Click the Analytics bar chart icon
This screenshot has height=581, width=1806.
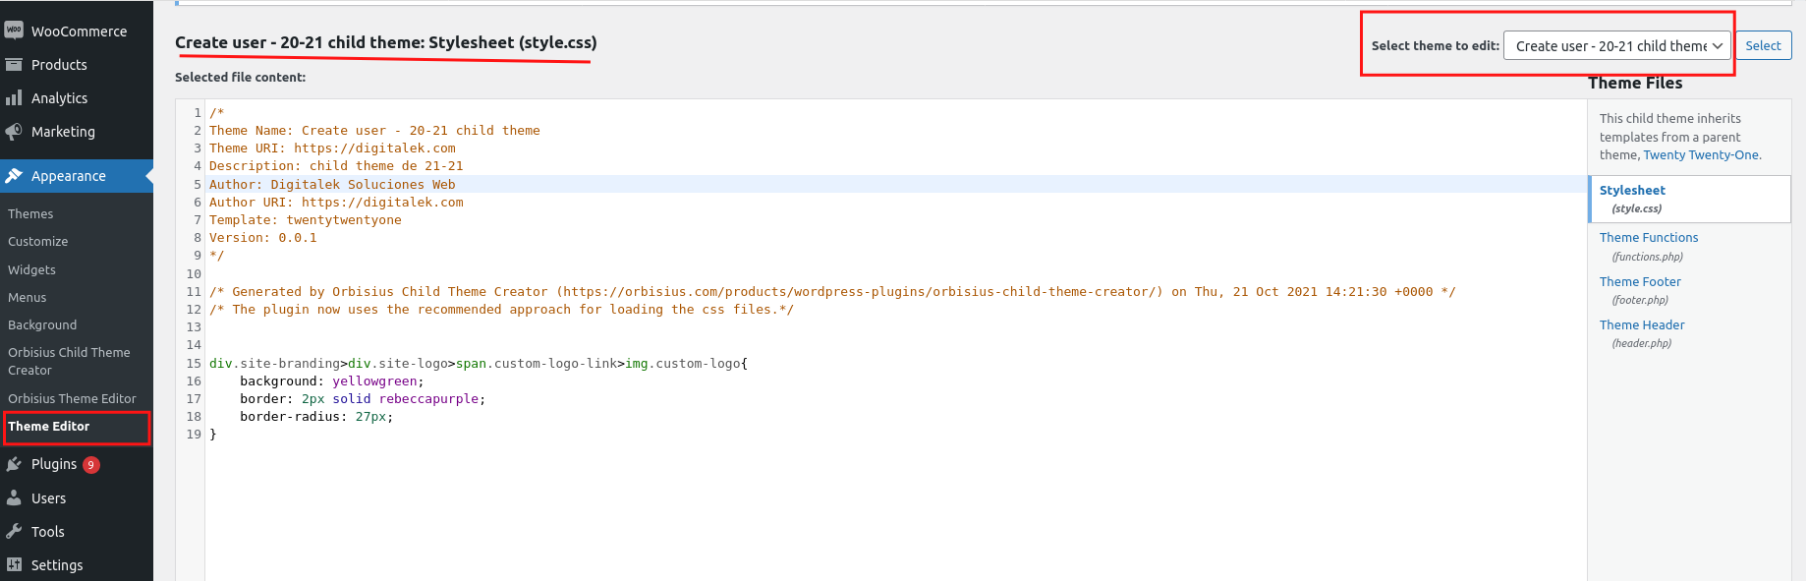[x=14, y=98]
